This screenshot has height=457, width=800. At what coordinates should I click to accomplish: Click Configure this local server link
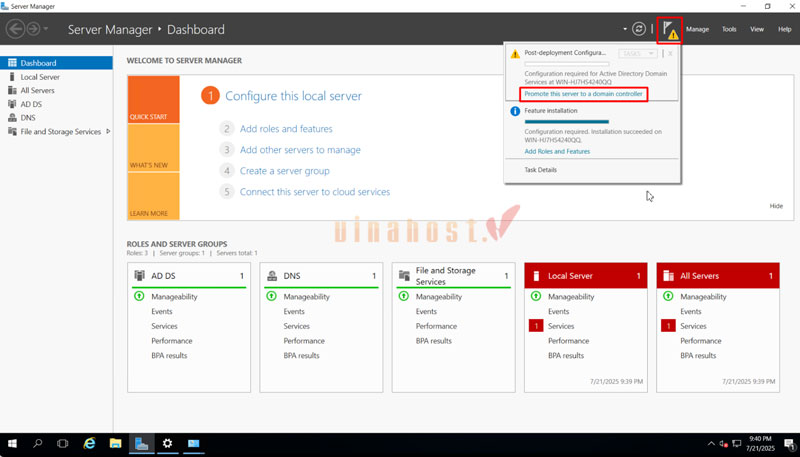click(x=293, y=96)
